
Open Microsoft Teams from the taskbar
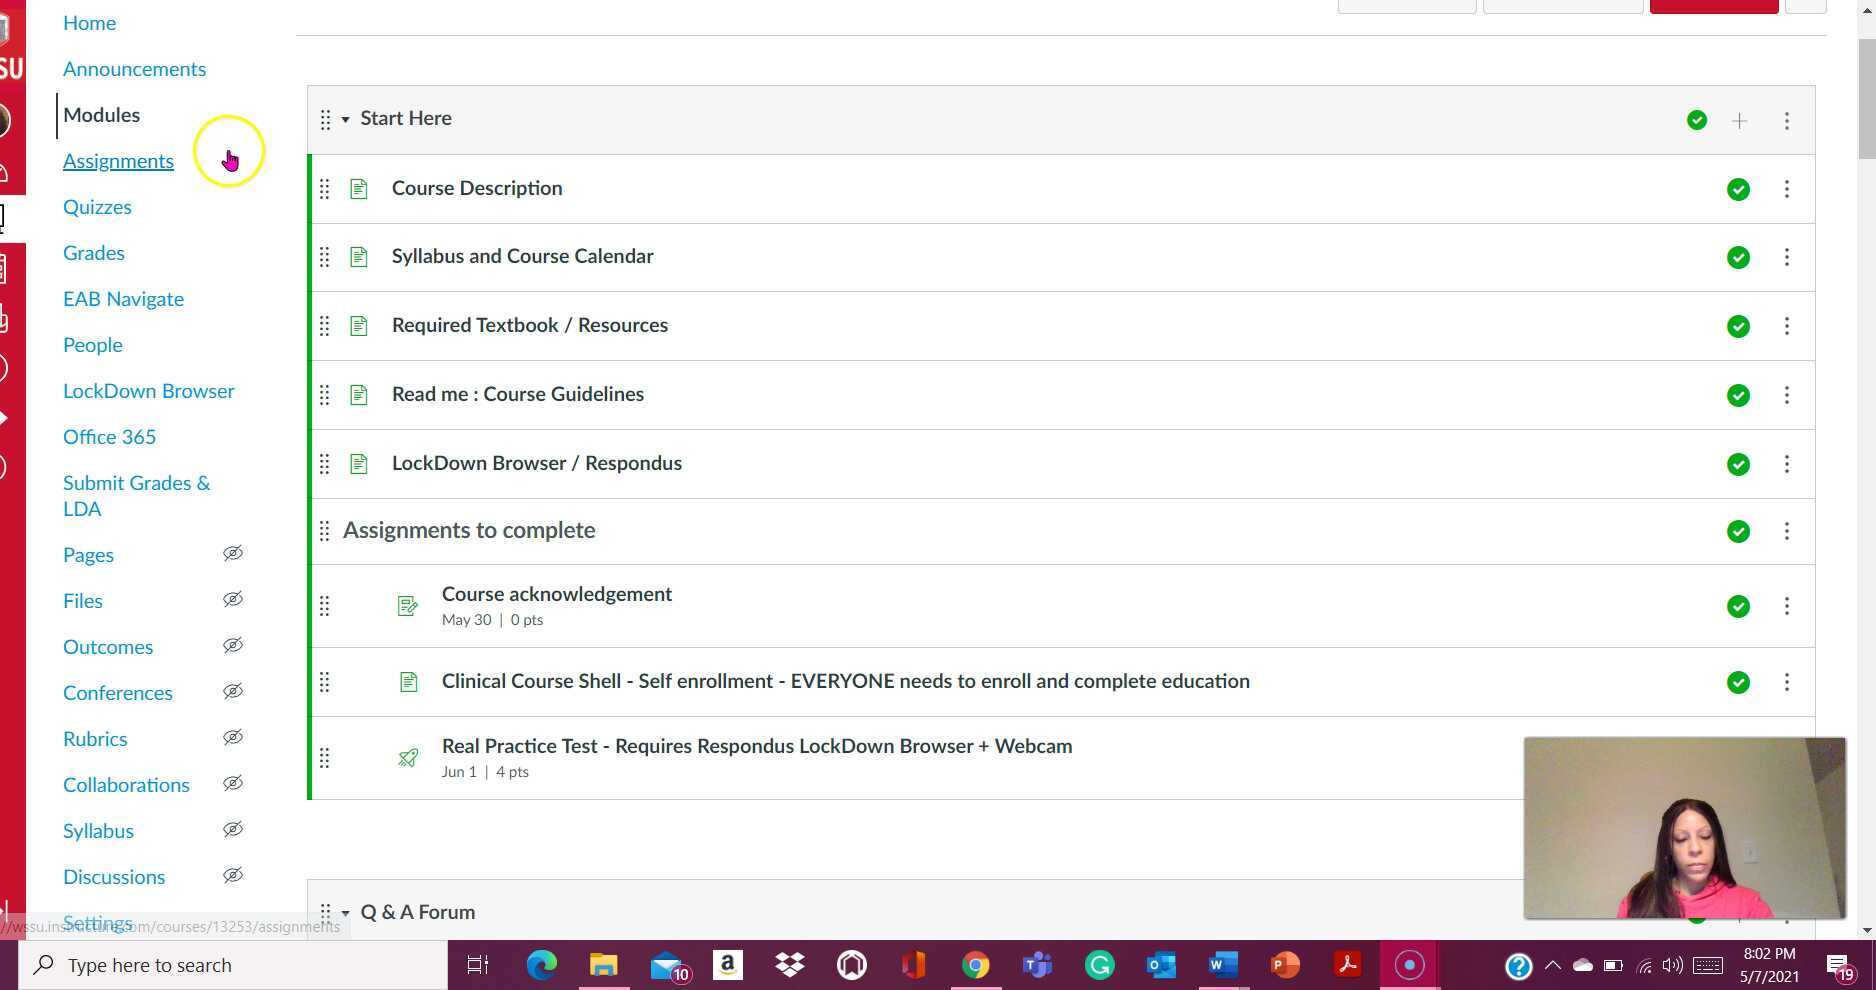click(x=1037, y=965)
